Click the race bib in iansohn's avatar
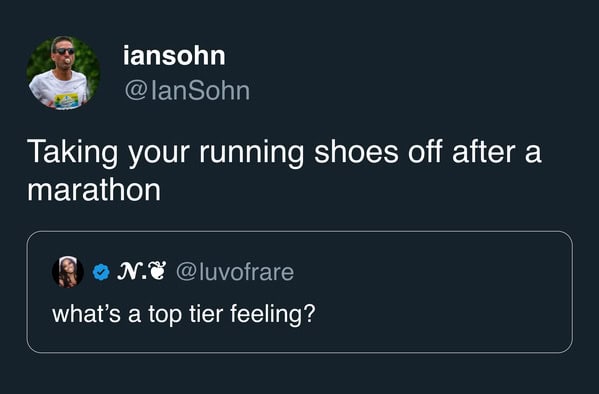The width and height of the screenshot is (599, 394). point(66,101)
